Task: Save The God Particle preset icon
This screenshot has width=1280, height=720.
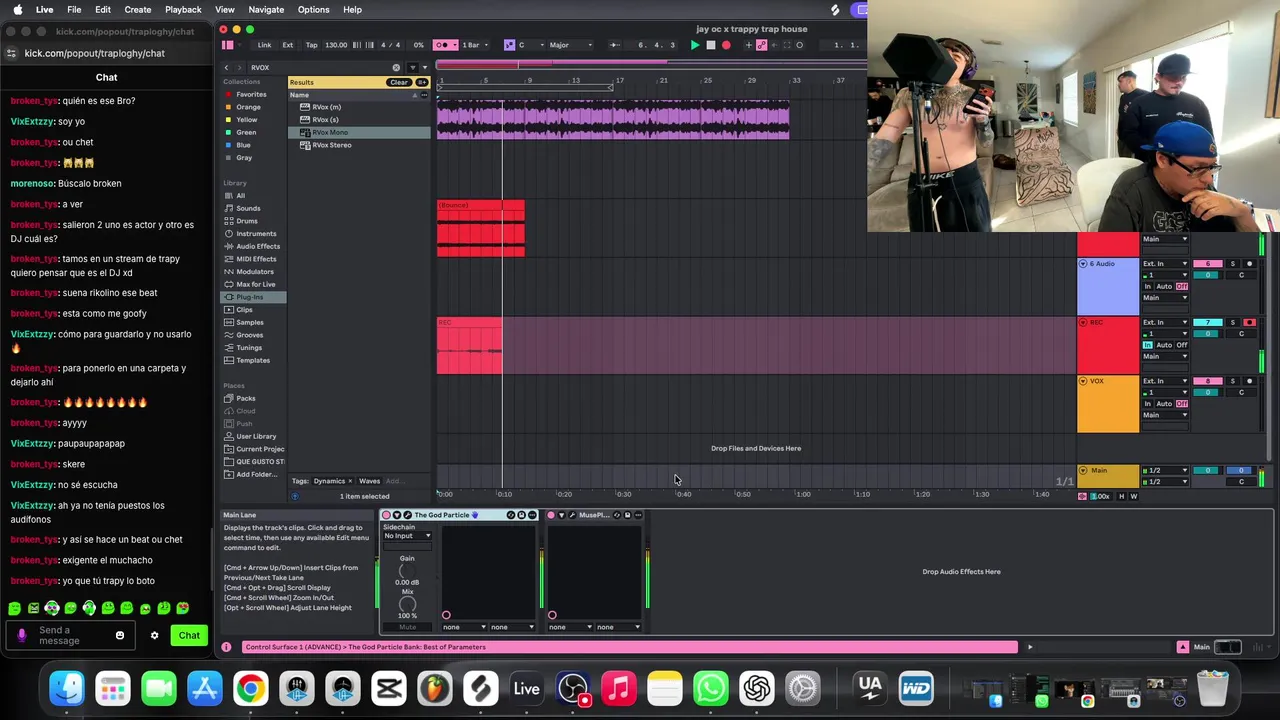Action: pyautogui.click(x=521, y=515)
